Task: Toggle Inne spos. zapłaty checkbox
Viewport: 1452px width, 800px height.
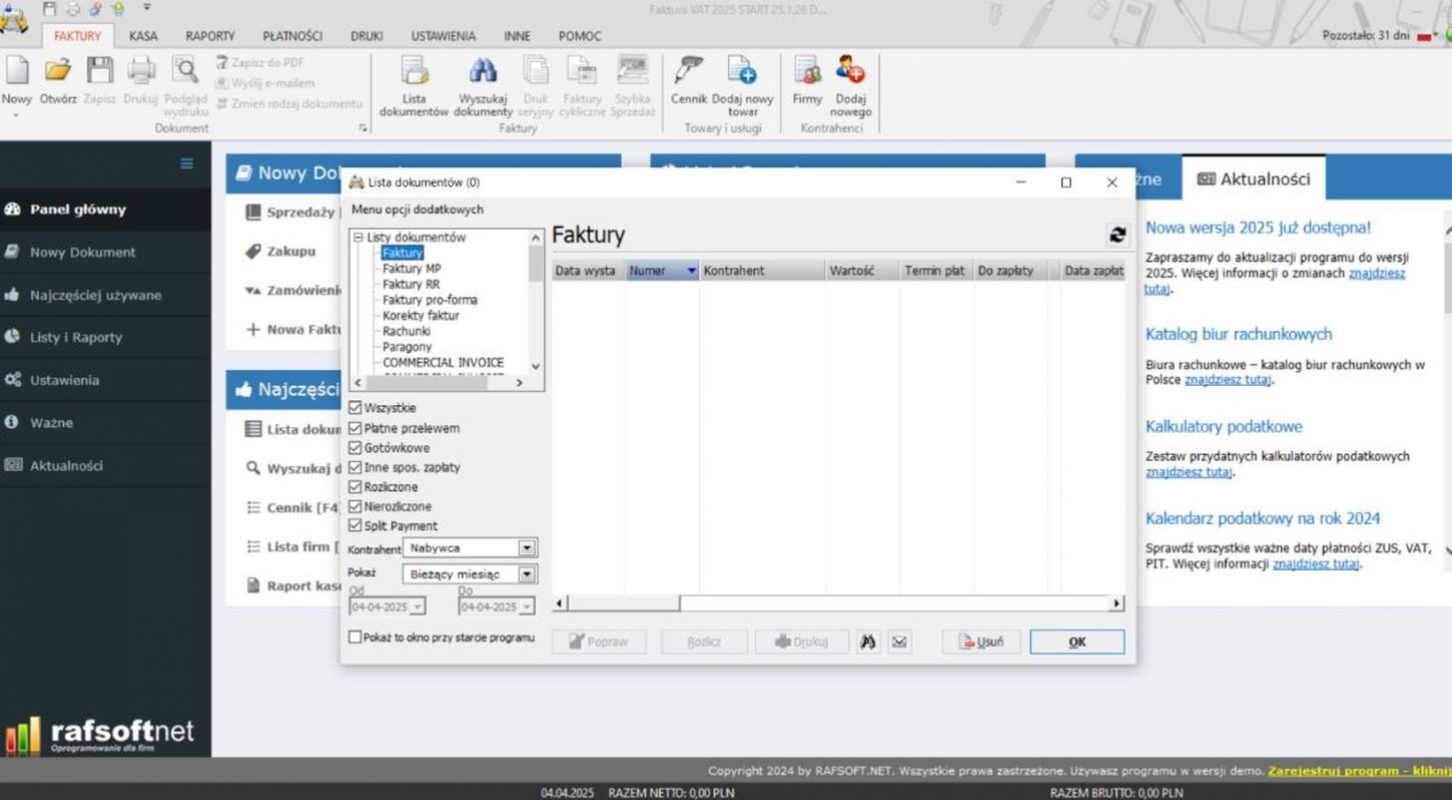Action: coord(355,467)
